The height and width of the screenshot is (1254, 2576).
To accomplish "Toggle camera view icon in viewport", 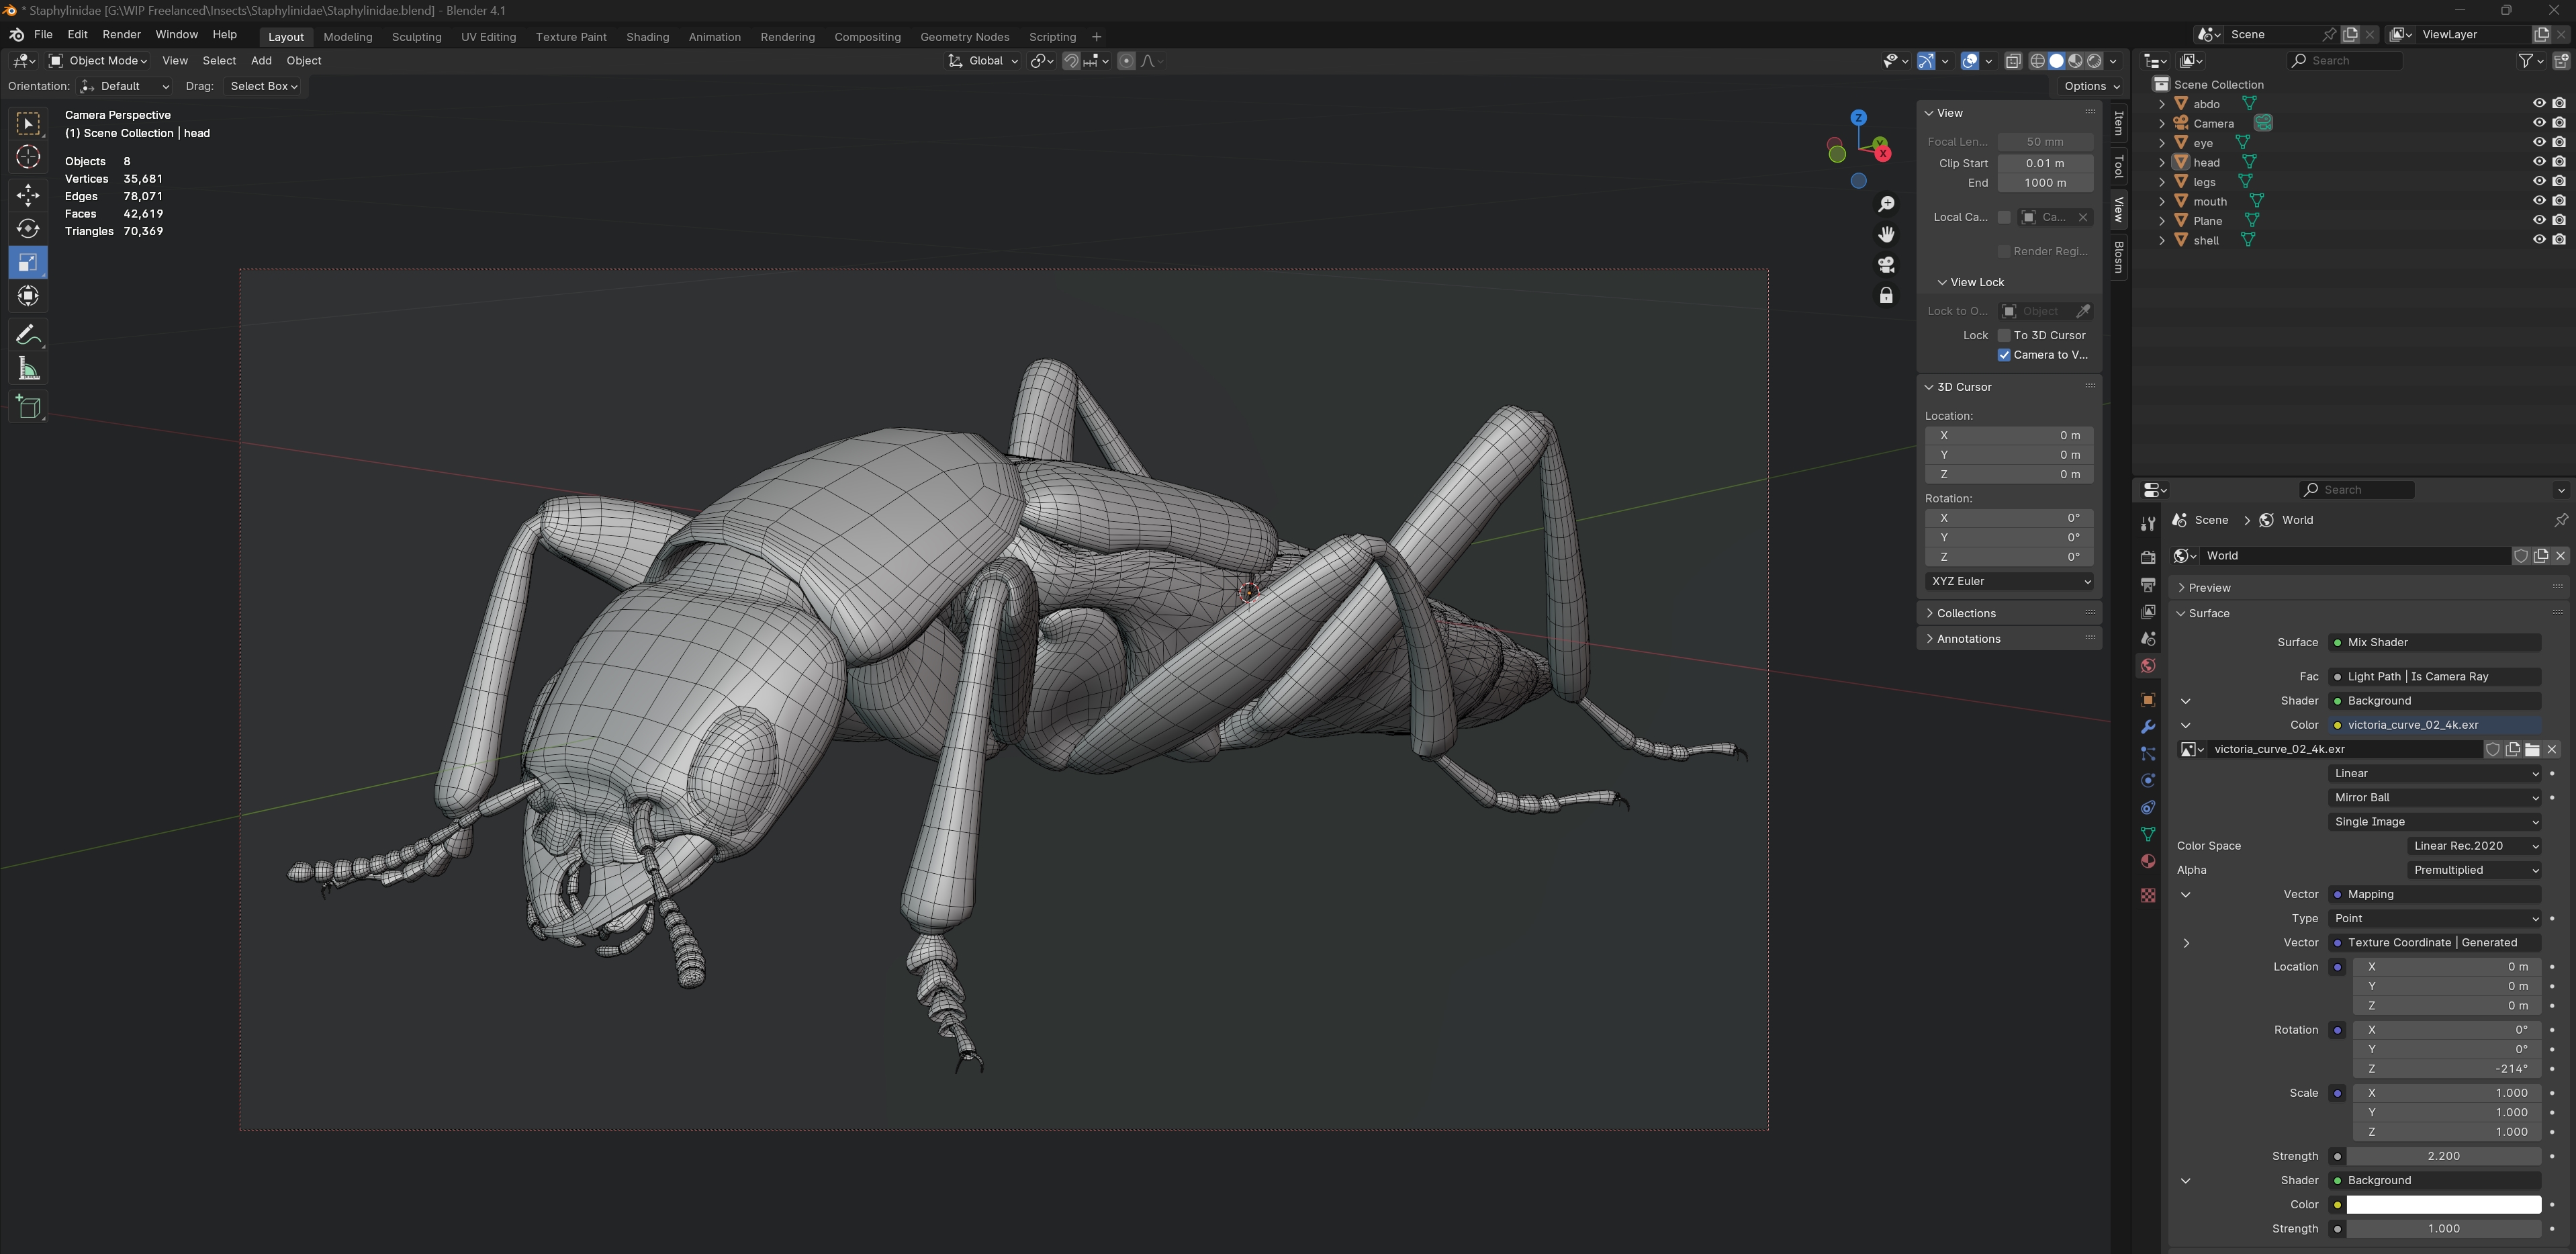I will coord(1886,265).
